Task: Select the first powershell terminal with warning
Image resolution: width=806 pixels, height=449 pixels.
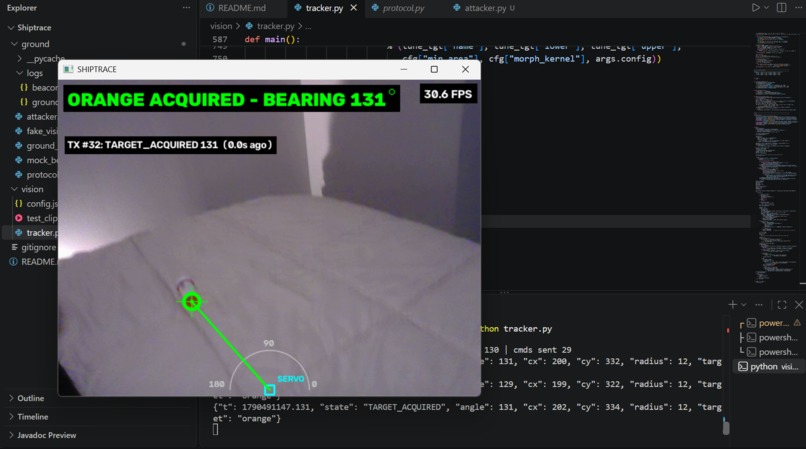Action: click(770, 323)
